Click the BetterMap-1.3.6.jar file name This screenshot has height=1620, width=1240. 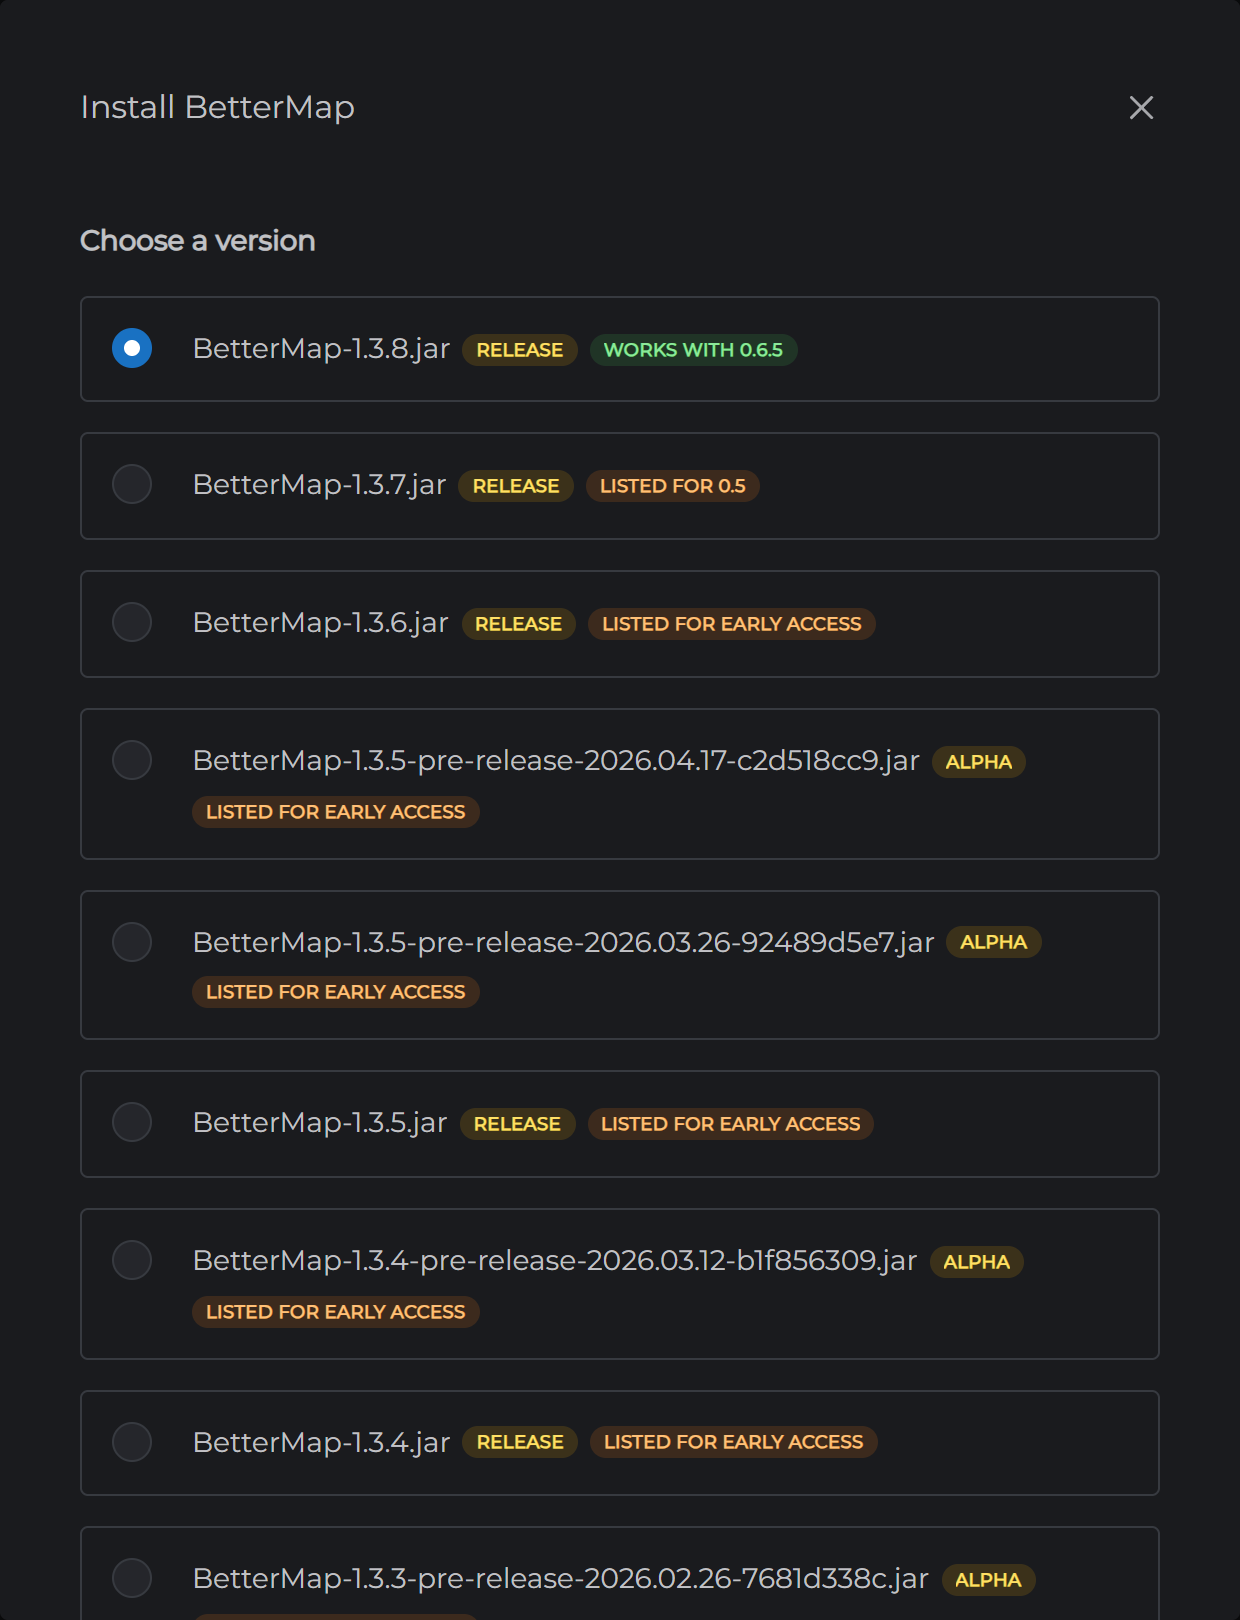[320, 623]
